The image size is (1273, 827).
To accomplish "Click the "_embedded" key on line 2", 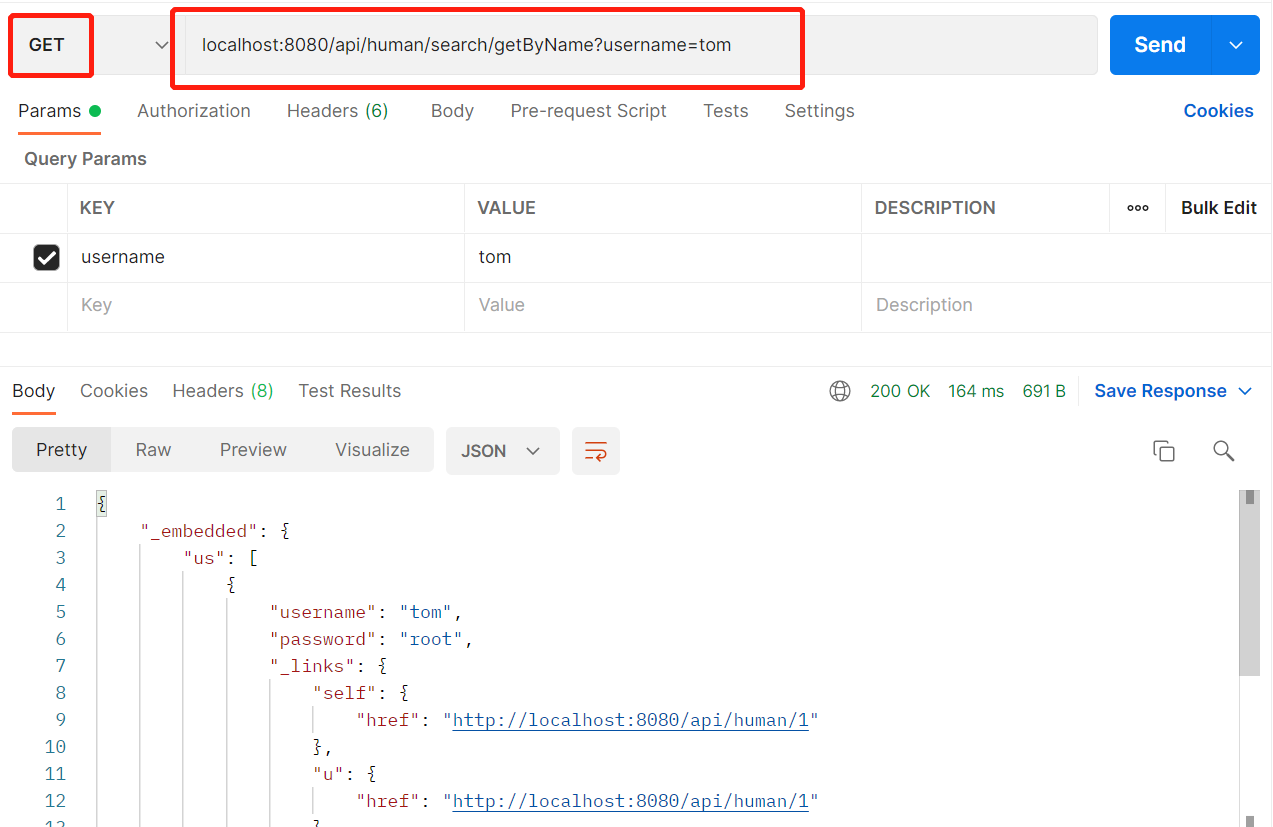I will click(200, 531).
